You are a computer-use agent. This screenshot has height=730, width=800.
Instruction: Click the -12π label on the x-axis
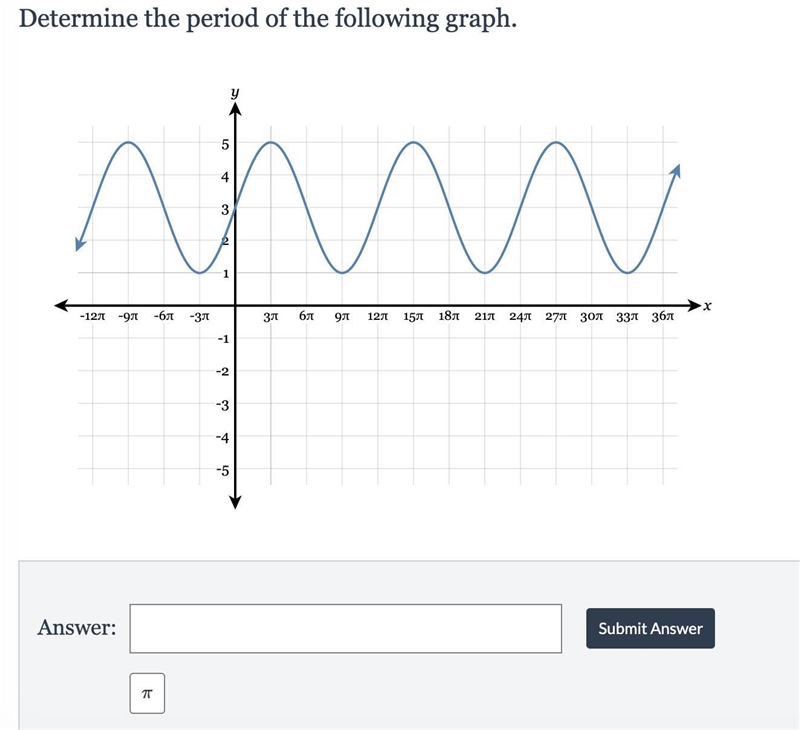click(92, 317)
